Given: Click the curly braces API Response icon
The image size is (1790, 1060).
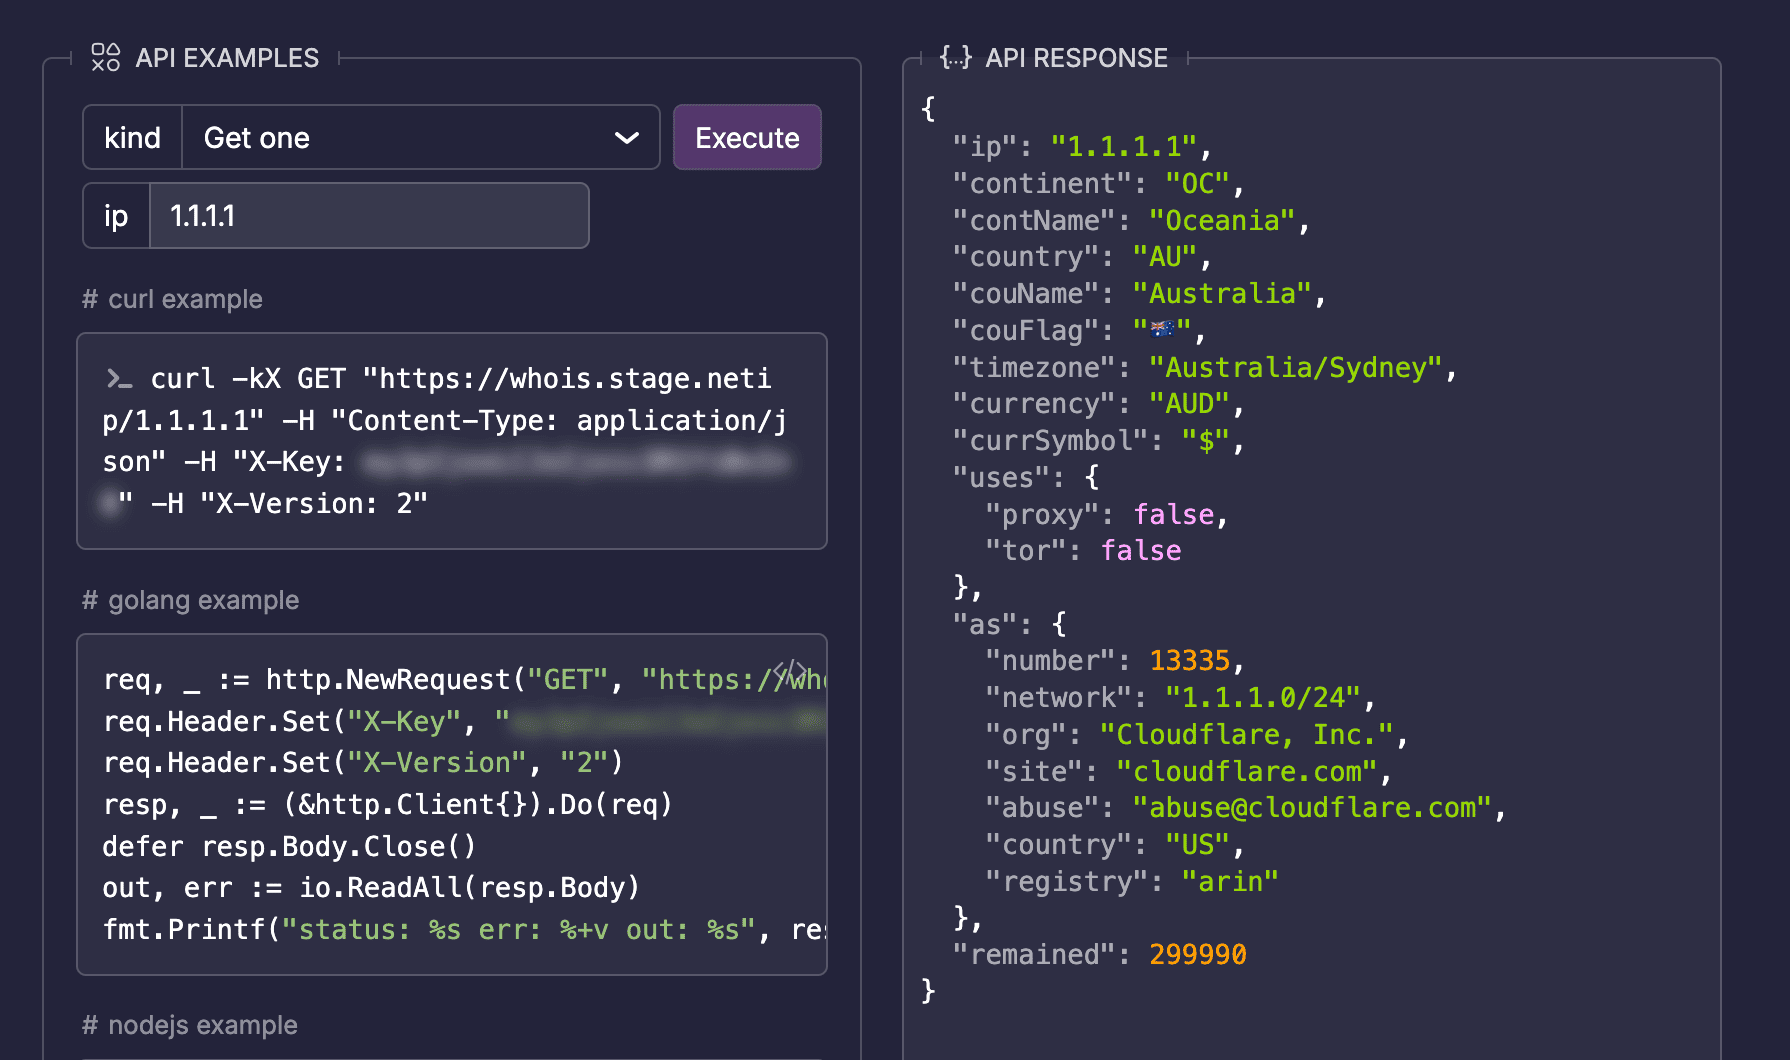Looking at the screenshot, I should click(955, 58).
